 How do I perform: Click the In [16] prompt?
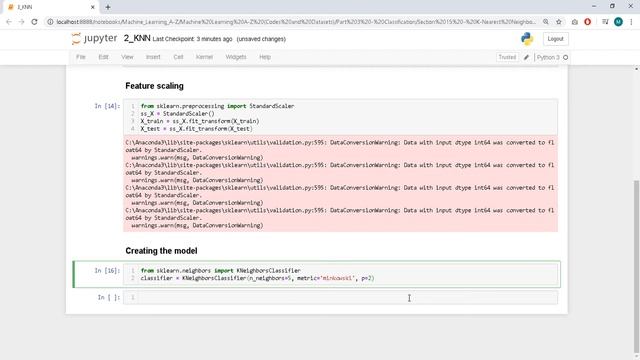107,271
